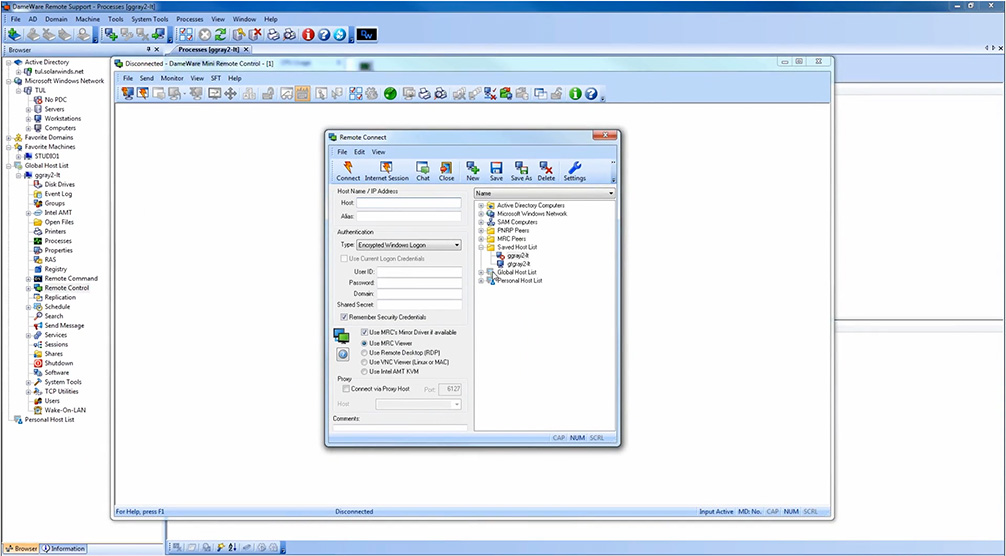The image size is (1006, 556).
Task: Click blue question mark icon in Mini Remote Control toolbar
Action: (591, 94)
